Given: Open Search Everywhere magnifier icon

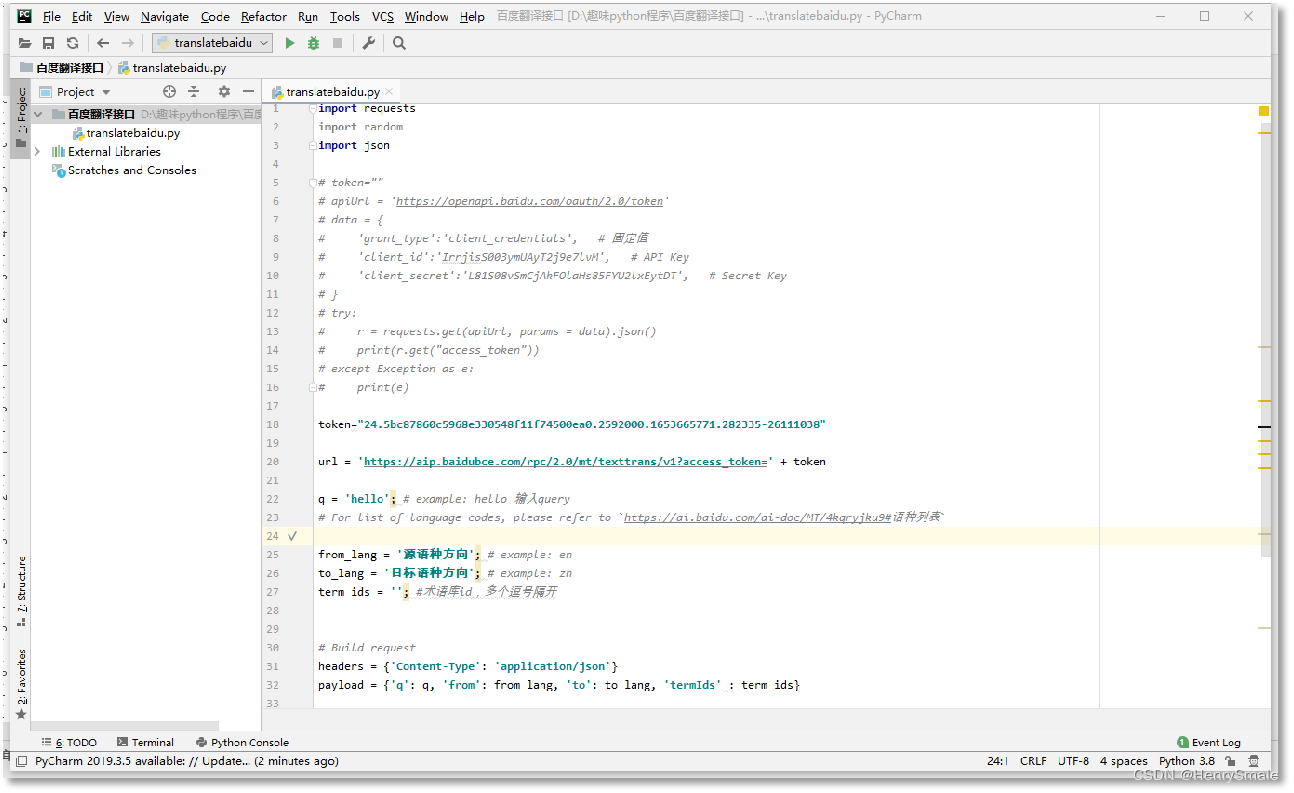Looking at the screenshot, I should [x=399, y=43].
